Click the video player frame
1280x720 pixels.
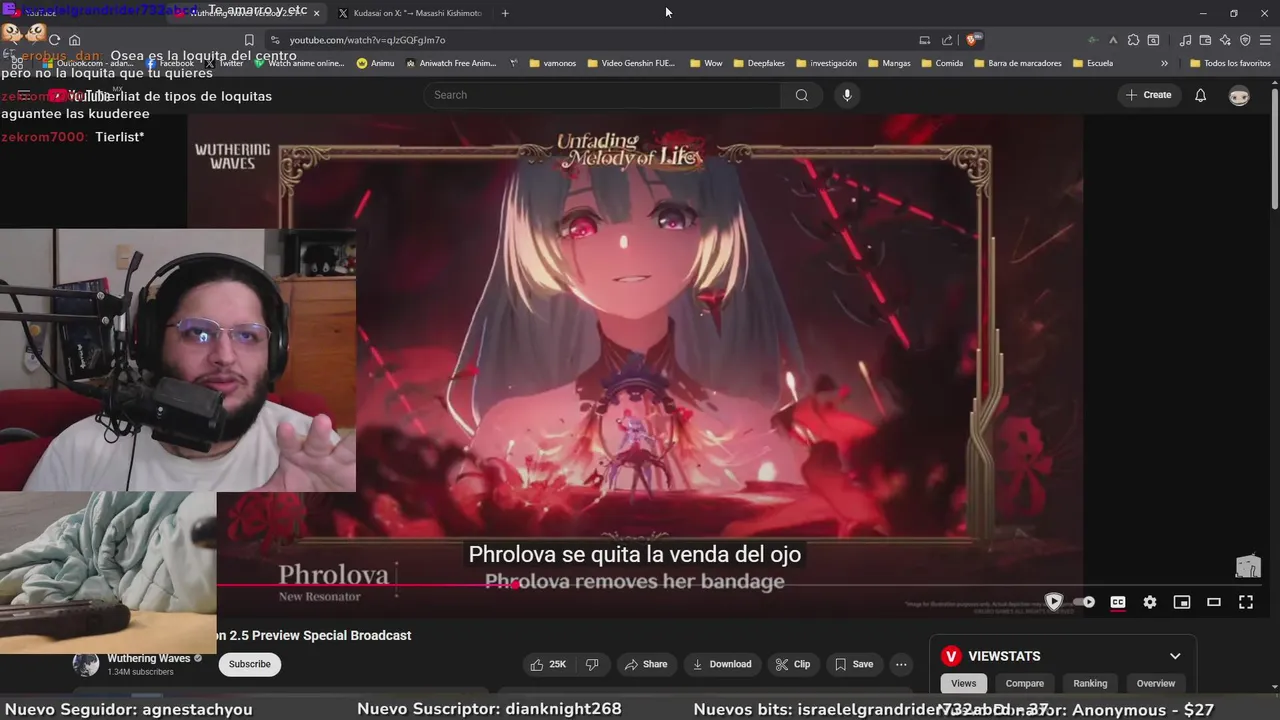(635, 365)
